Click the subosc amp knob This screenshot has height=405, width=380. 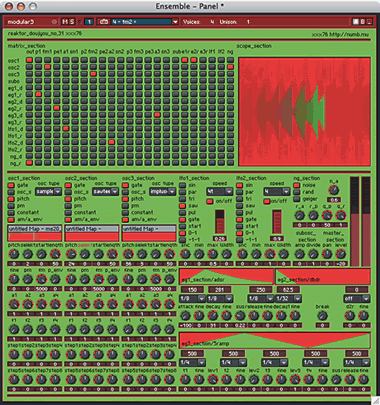click(299, 254)
